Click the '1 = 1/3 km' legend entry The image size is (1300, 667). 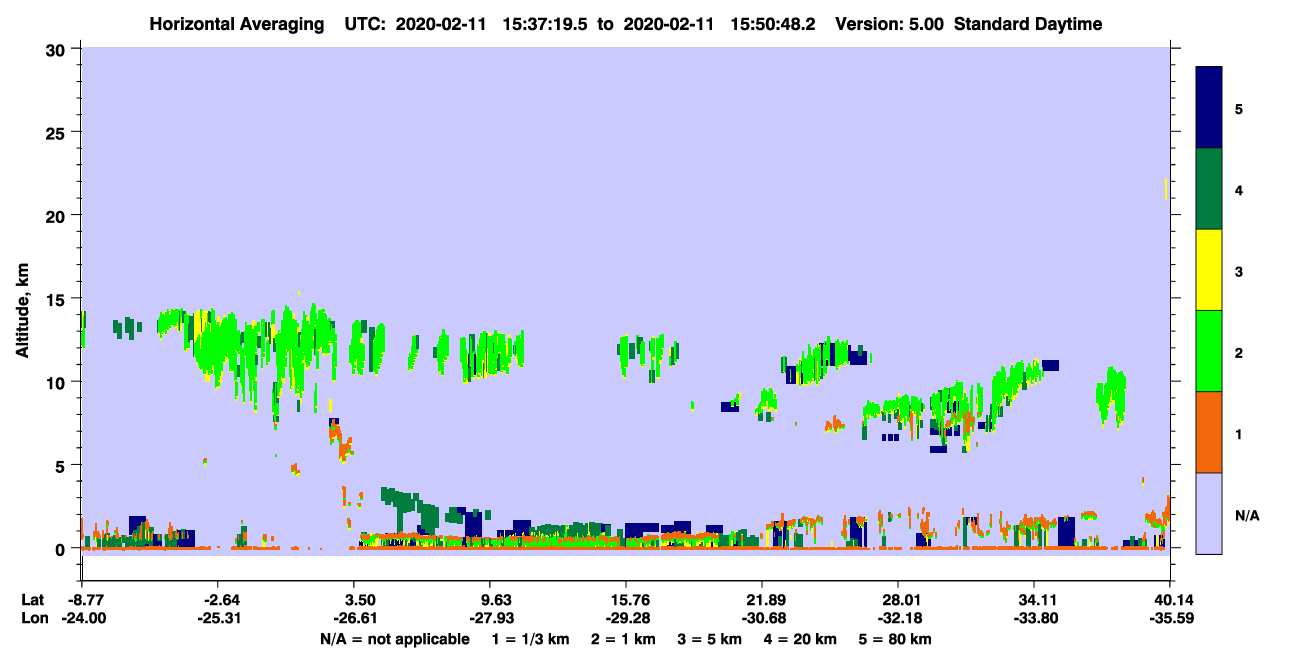point(532,639)
